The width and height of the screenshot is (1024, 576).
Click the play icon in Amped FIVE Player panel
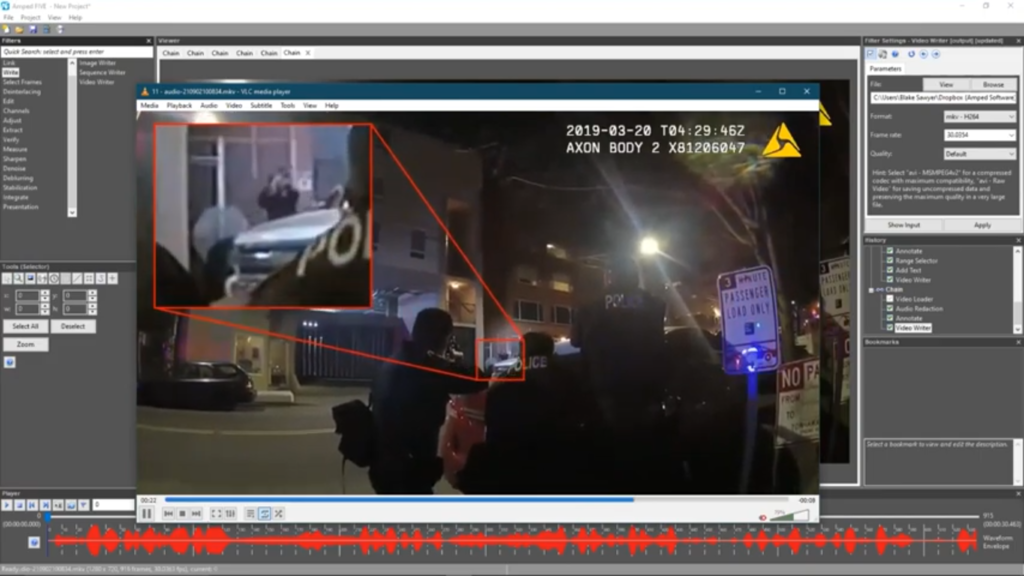[7, 505]
